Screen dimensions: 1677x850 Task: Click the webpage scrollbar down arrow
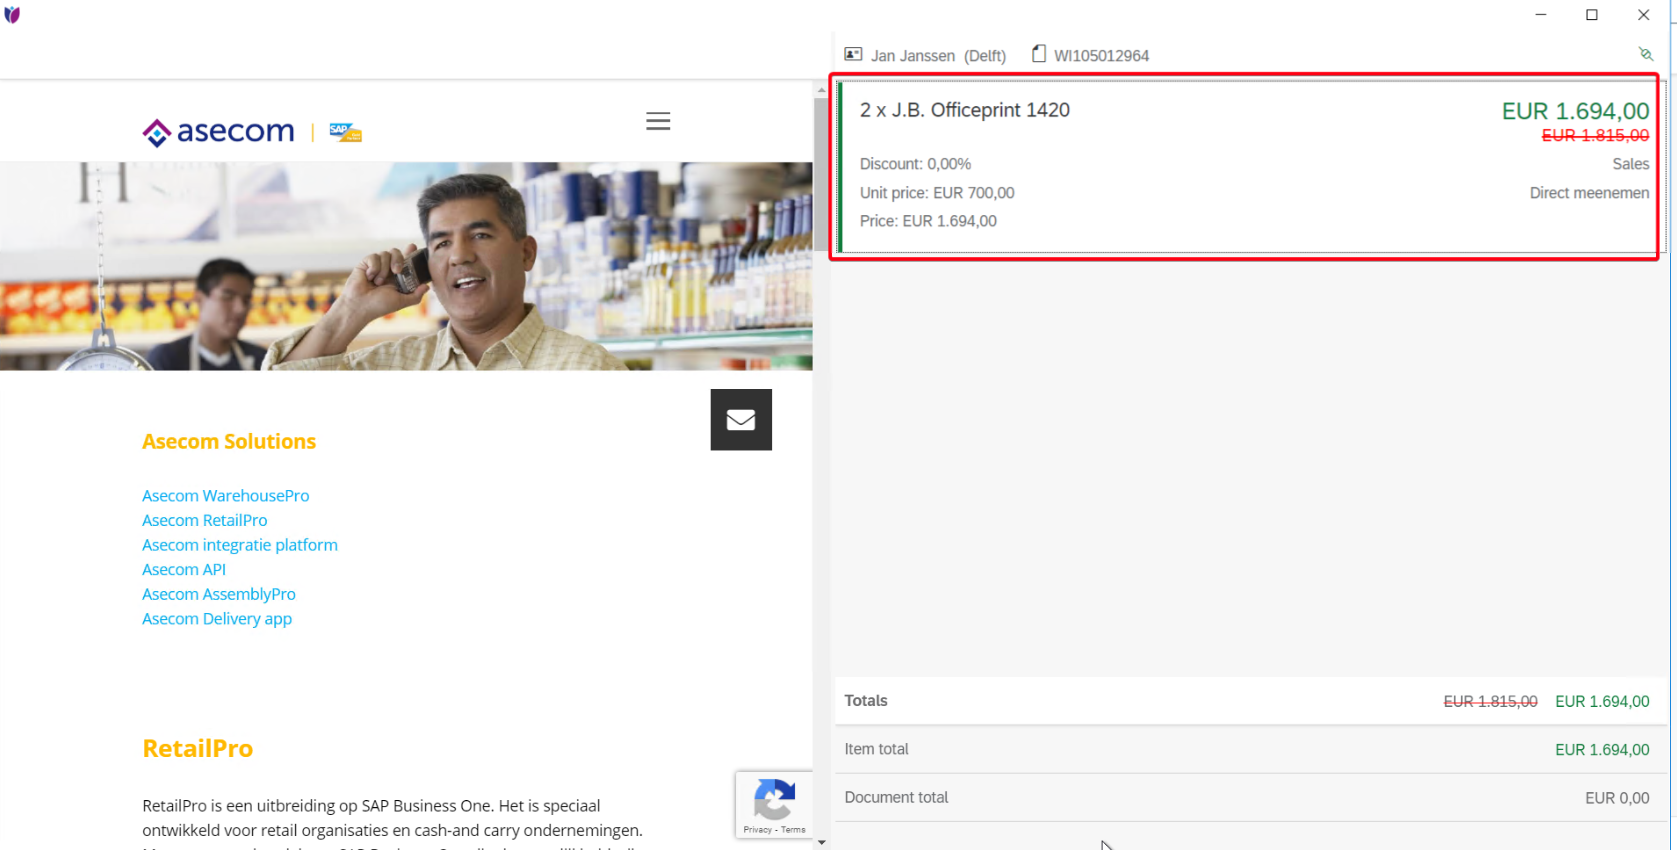tap(821, 842)
